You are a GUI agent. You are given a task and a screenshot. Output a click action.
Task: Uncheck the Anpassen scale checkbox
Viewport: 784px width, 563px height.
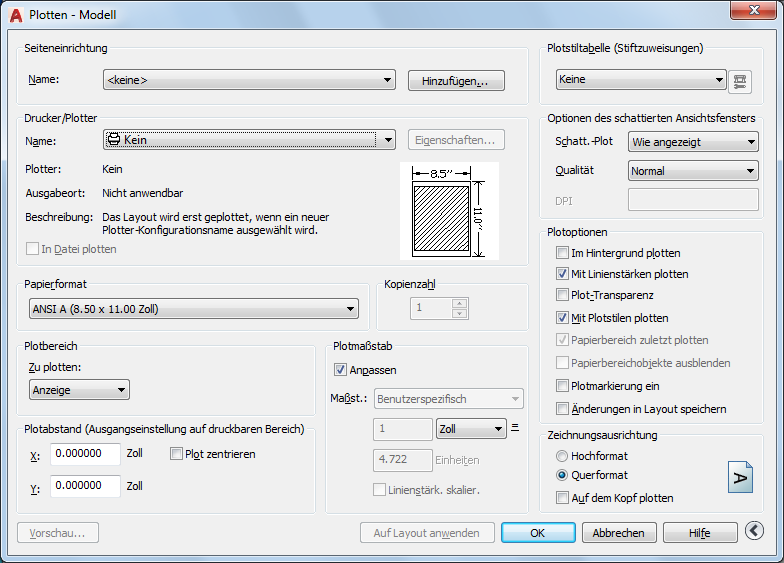pyautogui.click(x=340, y=370)
